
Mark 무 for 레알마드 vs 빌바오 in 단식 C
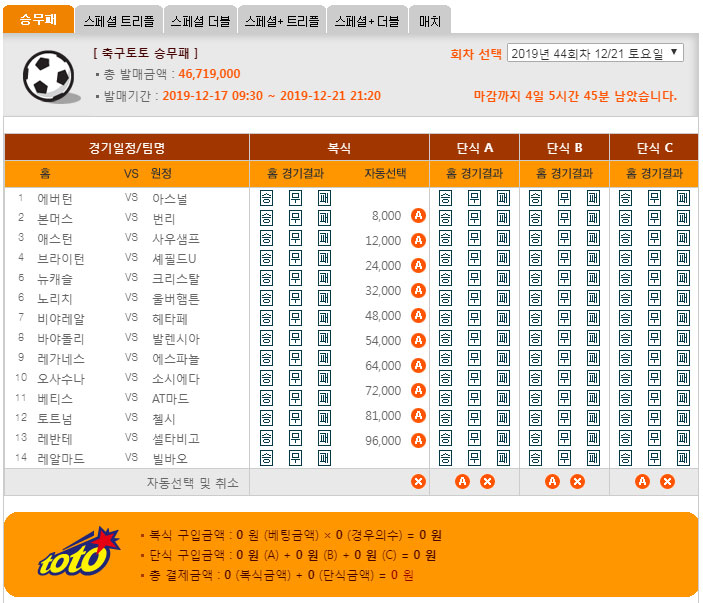click(x=655, y=458)
